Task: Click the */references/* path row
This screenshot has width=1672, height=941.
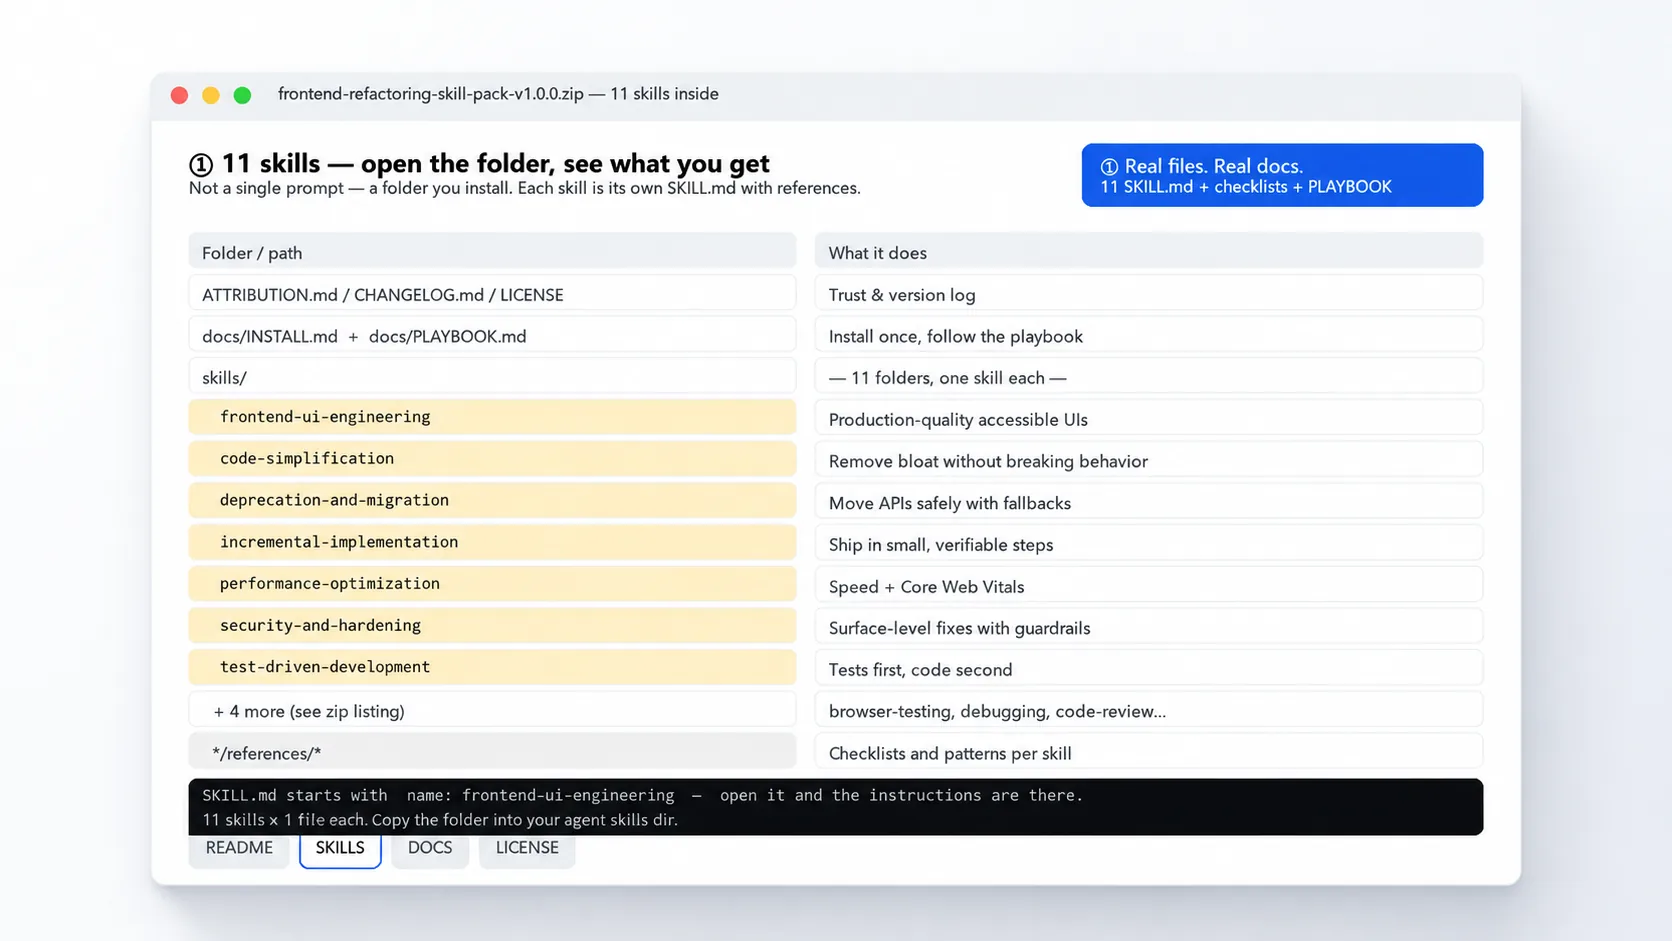Action: click(x=492, y=752)
